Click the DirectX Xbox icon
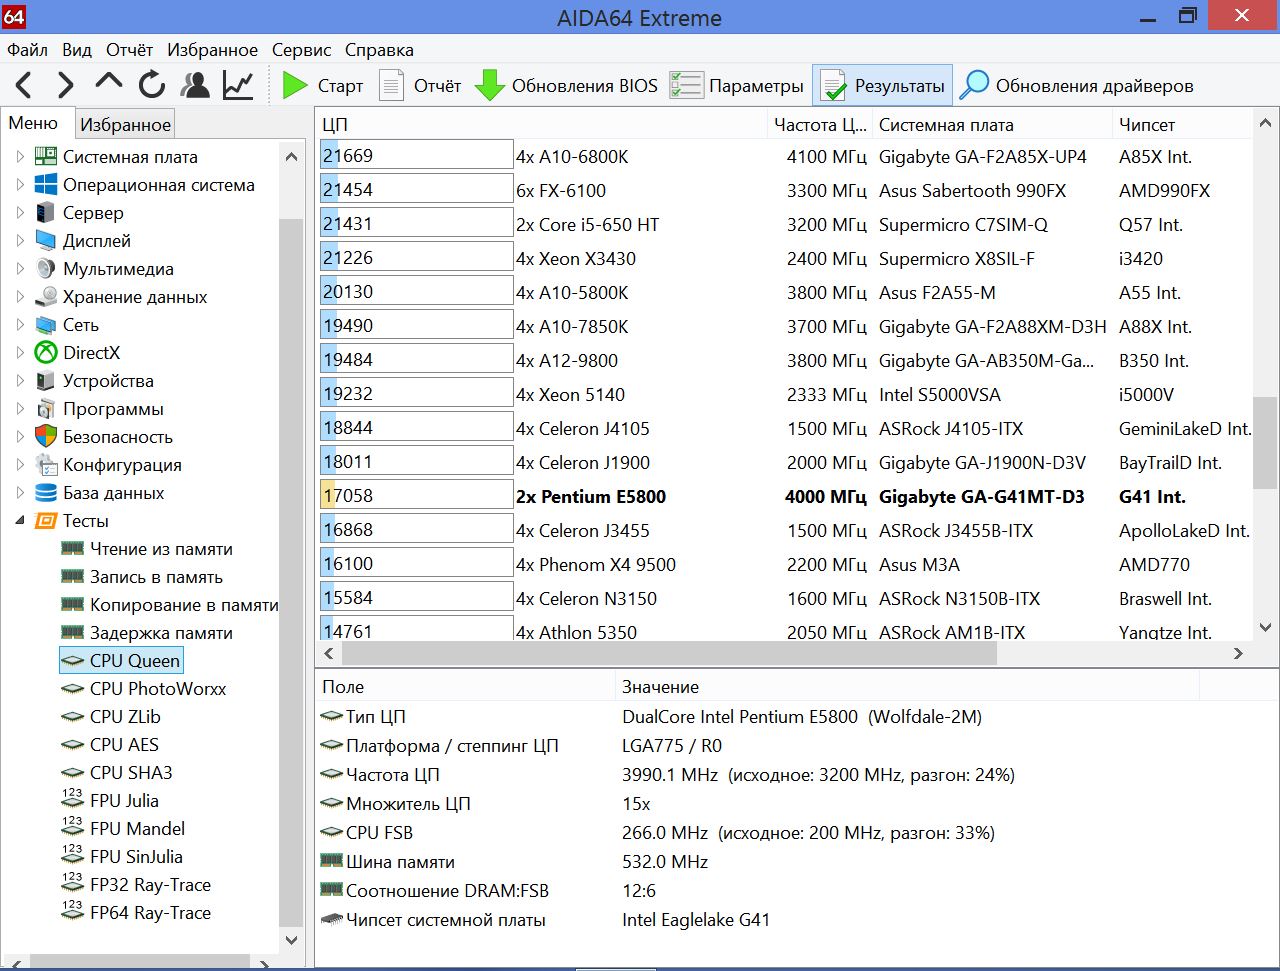Image resolution: width=1280 pixels, height=971 pixels. (x=46, y=353)
